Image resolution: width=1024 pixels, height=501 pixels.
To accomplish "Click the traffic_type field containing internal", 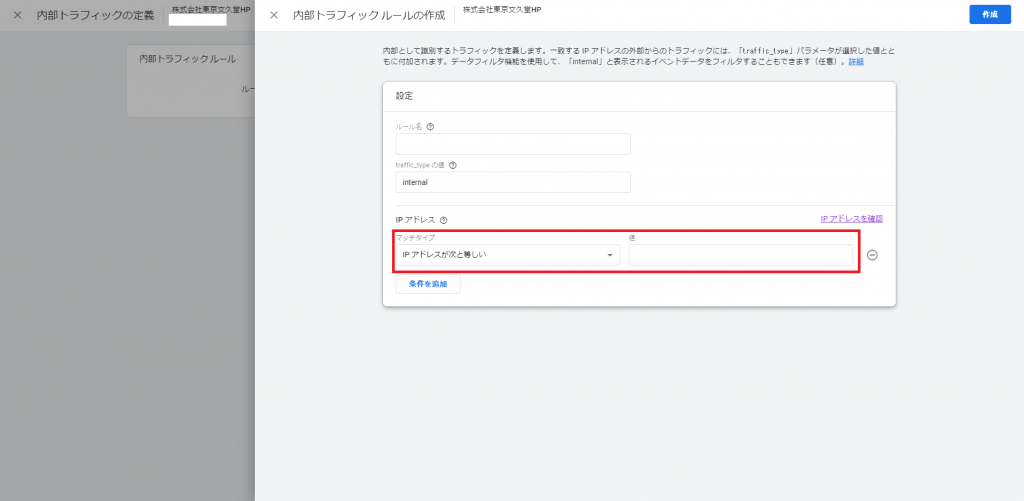I will [513, 182].
